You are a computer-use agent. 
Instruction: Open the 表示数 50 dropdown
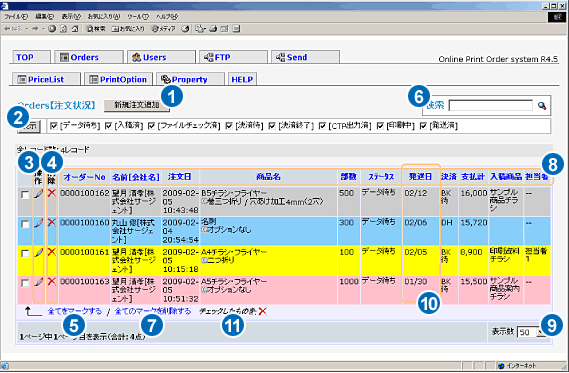click(531, 332)
